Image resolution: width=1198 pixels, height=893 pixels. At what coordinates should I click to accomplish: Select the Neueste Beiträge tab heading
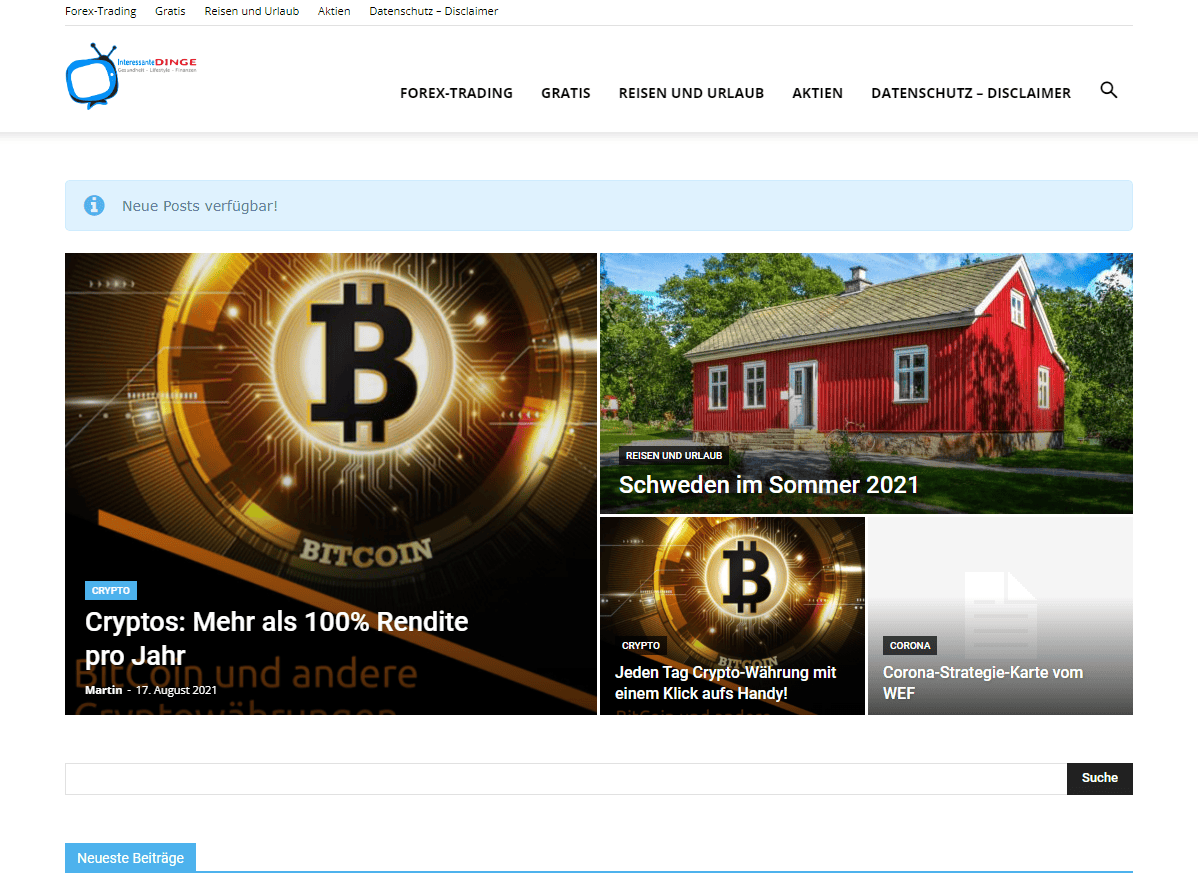[x=131, y=858]
